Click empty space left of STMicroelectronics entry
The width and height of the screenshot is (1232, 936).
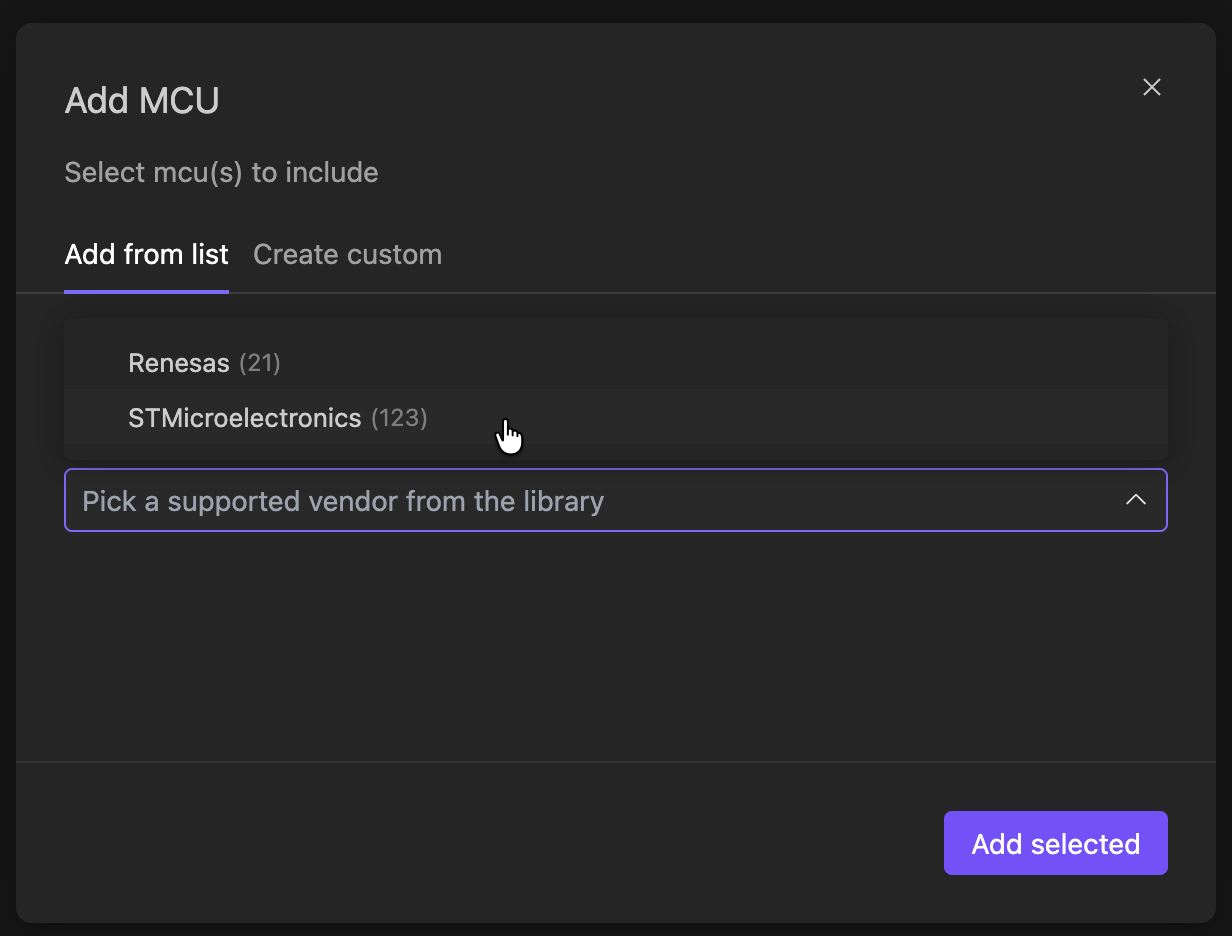[x=95, y=418]
